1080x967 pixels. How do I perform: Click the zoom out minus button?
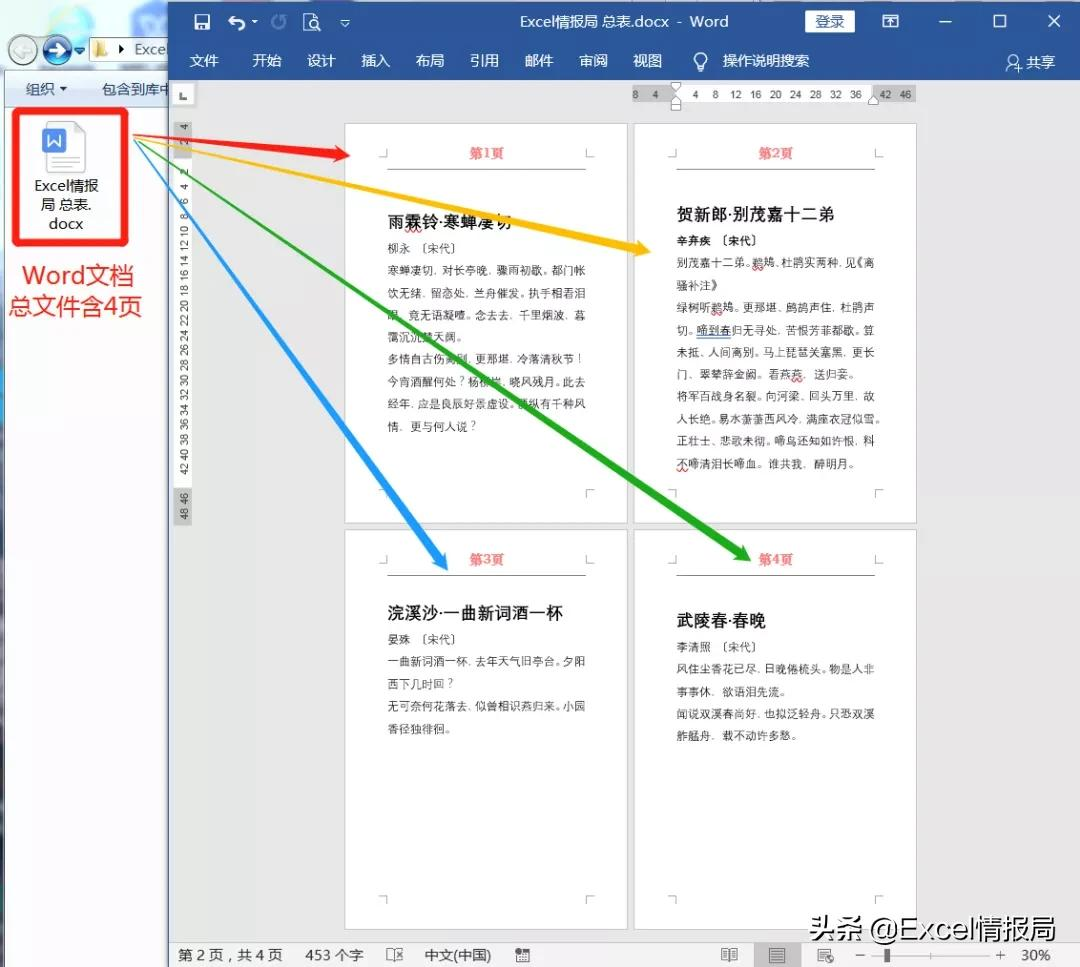point(860,955)
